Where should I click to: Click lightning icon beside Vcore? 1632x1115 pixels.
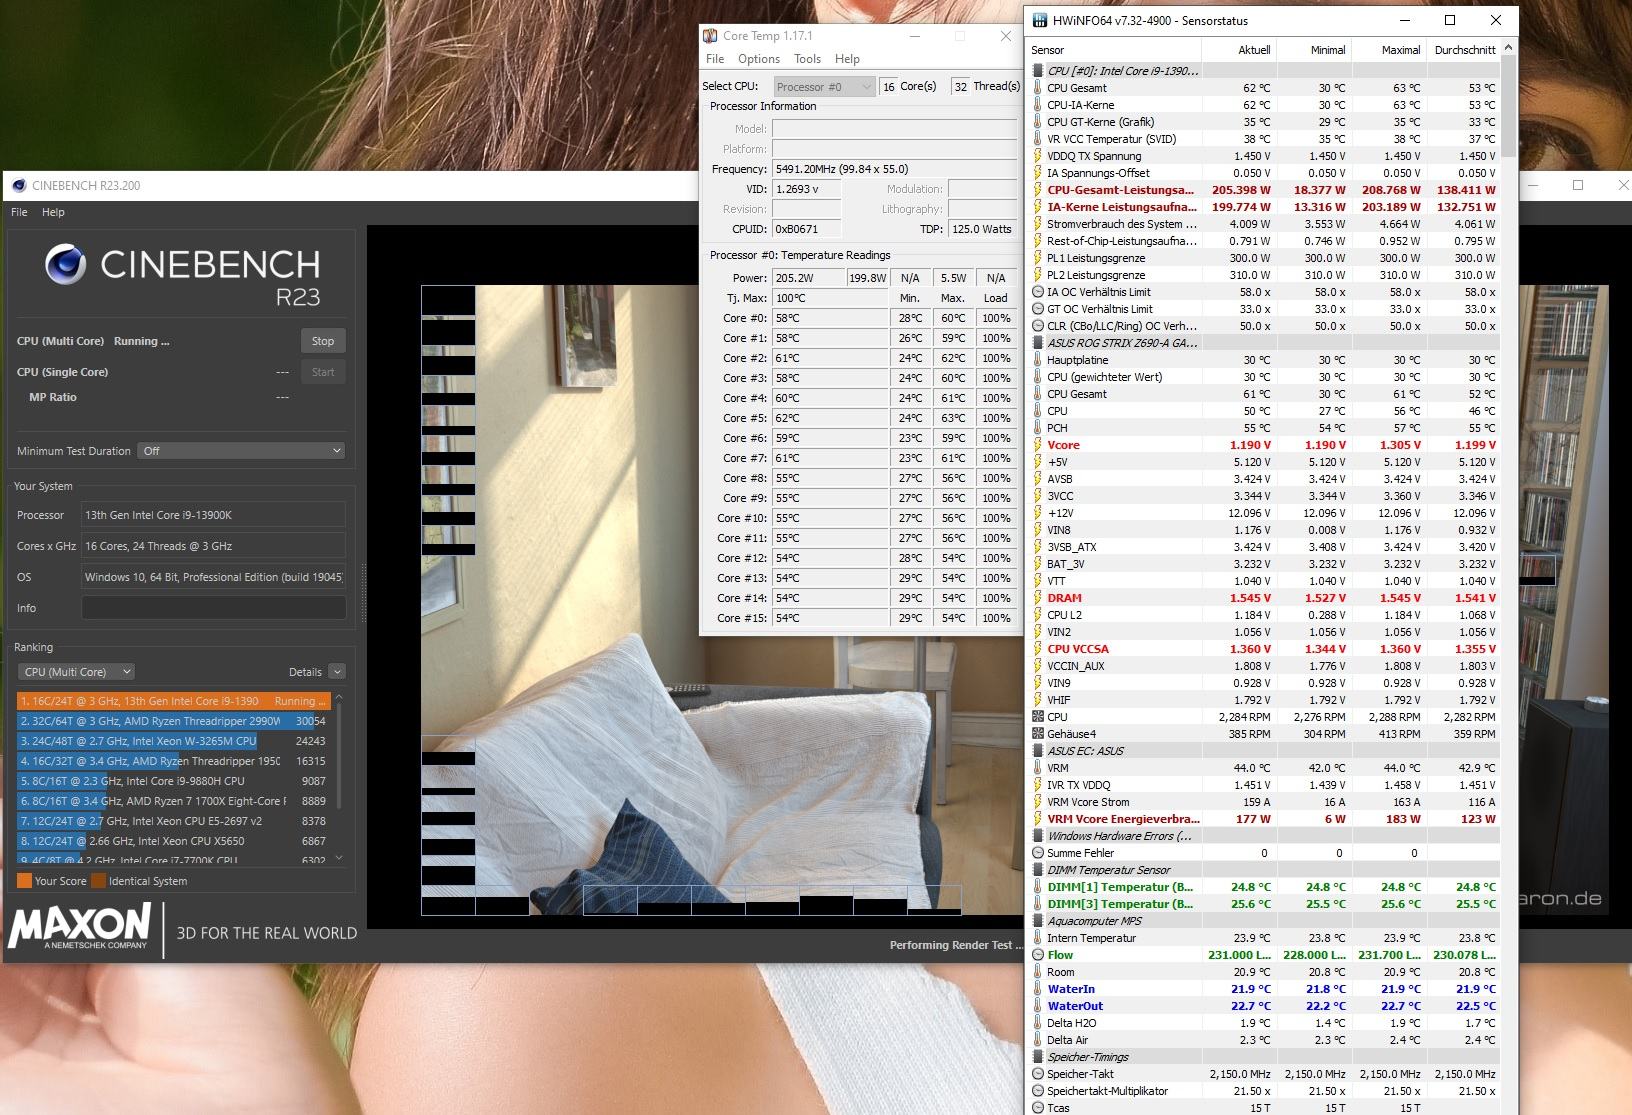coord(1037,445)
